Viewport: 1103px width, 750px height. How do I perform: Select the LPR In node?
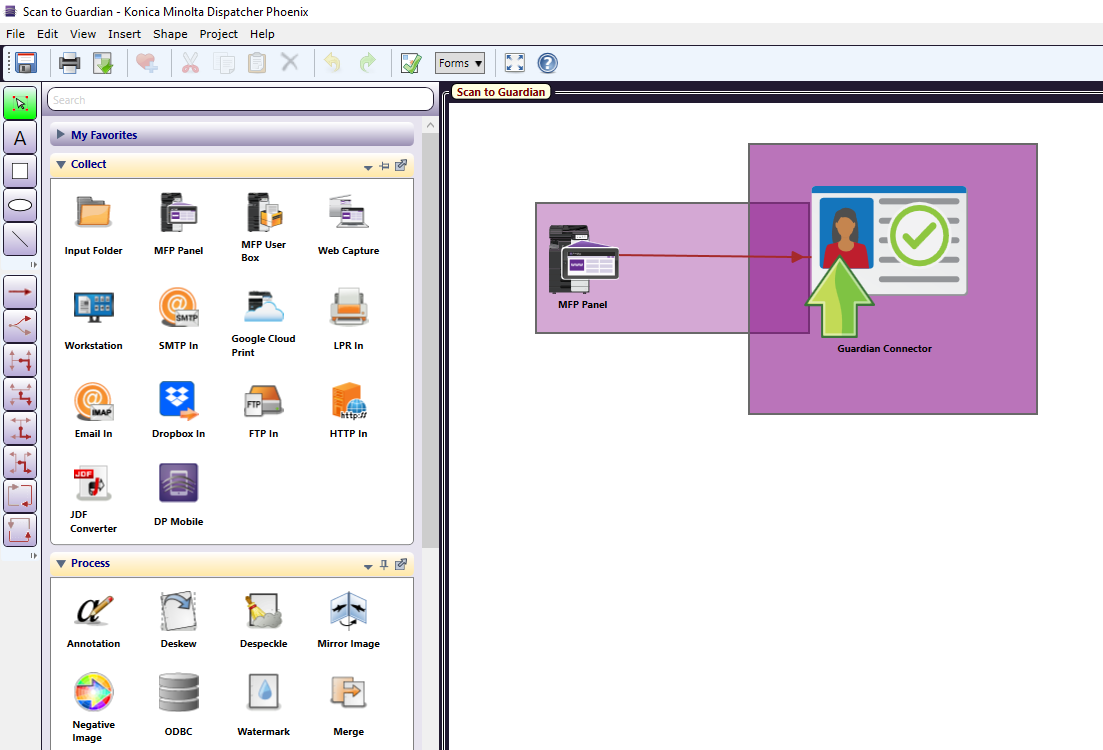click(348, 320)
